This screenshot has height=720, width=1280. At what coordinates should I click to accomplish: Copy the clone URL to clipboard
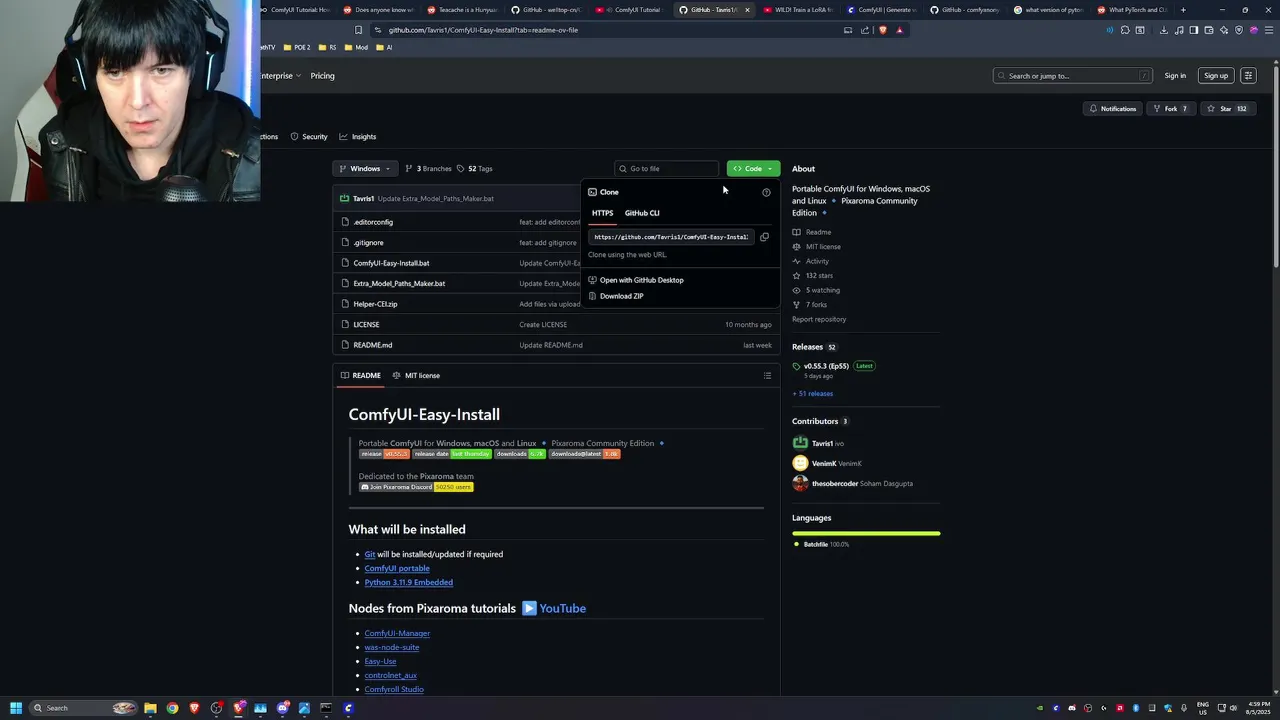point(764,237)
